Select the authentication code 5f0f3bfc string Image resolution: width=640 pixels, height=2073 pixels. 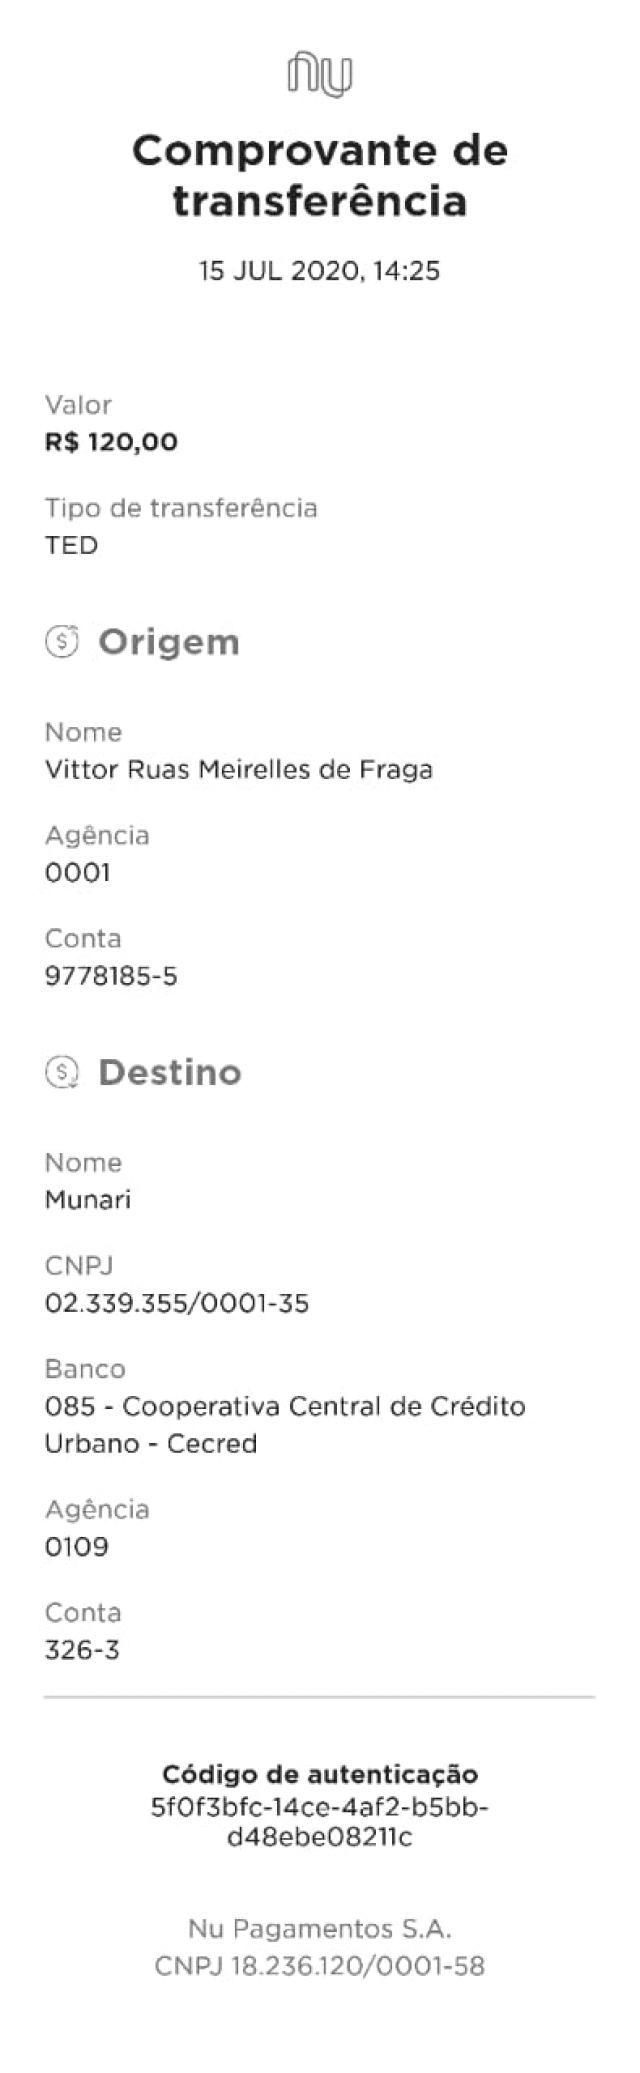coord(320,1822)
